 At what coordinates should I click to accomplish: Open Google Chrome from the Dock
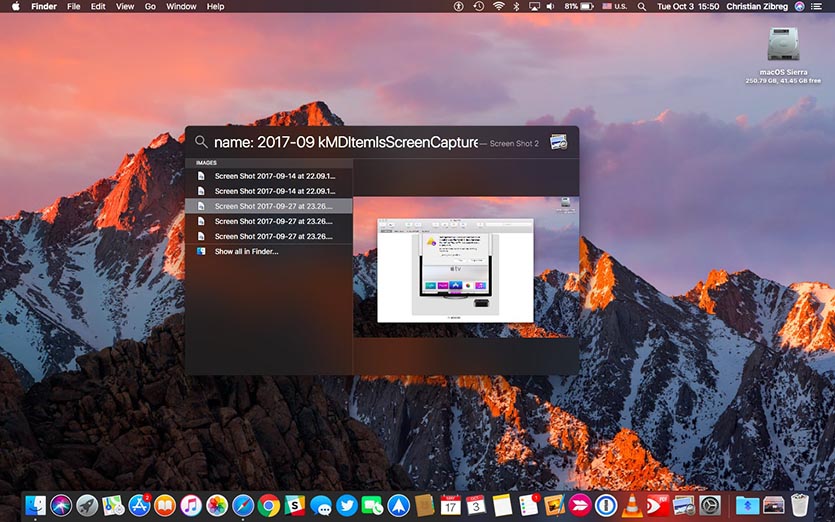point(268,505)
